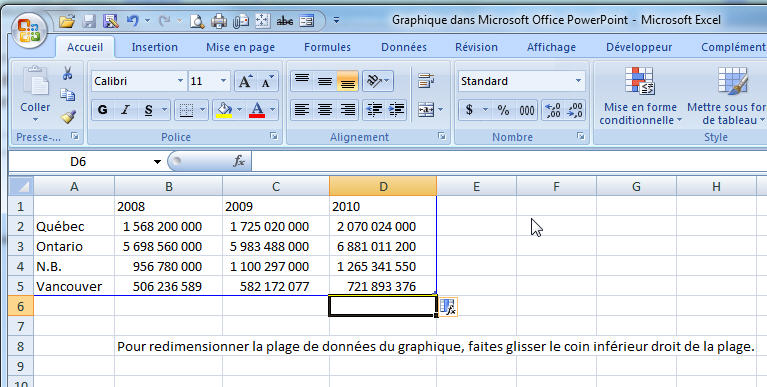This screenshot has width=767, height=387.
Task: Click the quick print printer icon
Action: click(x=219, y=21)
